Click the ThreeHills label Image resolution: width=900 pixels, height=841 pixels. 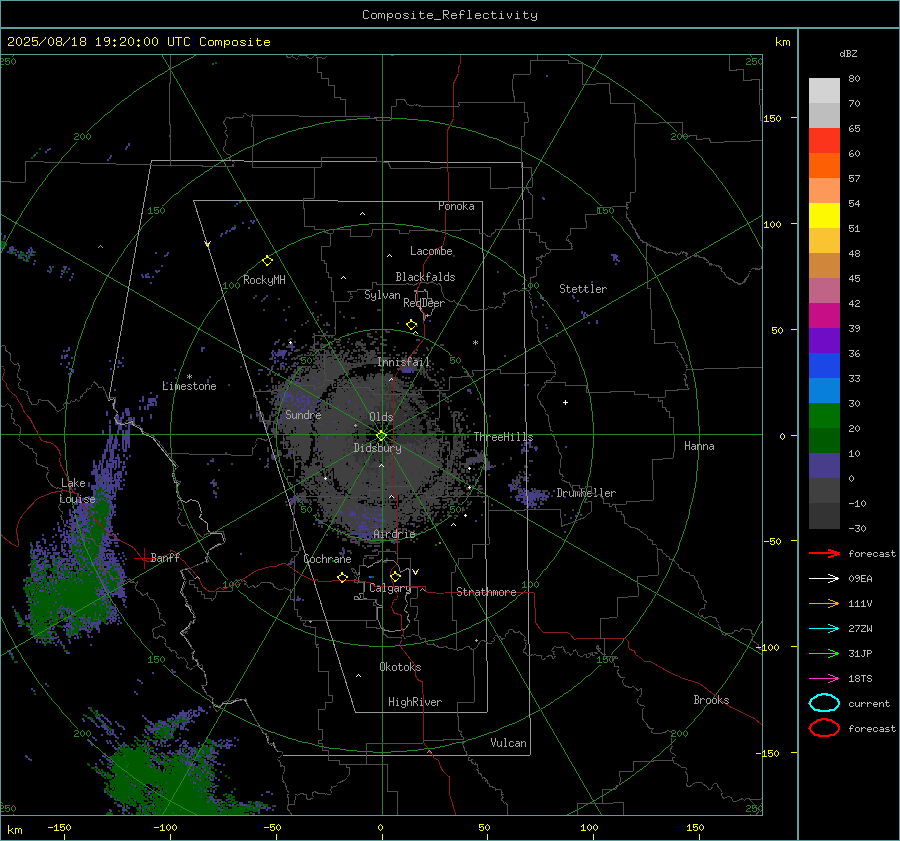503,437
